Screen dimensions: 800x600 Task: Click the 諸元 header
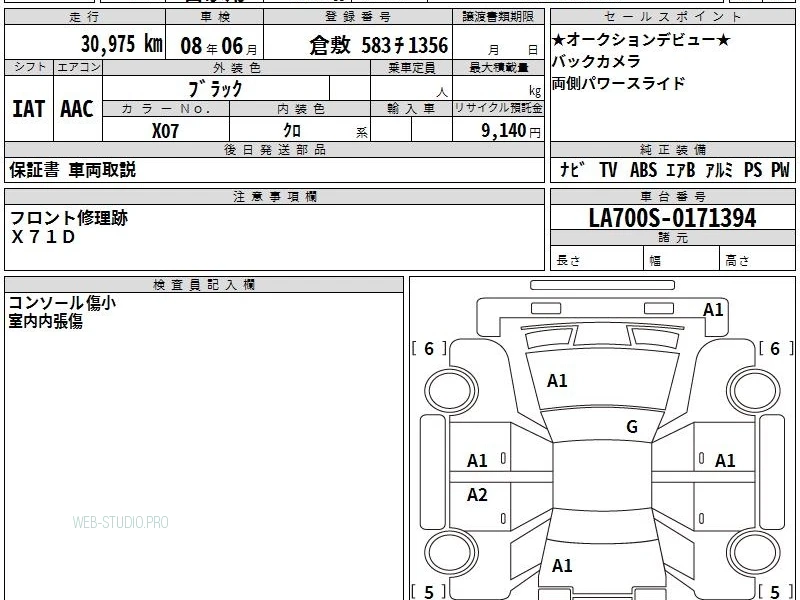672,237
